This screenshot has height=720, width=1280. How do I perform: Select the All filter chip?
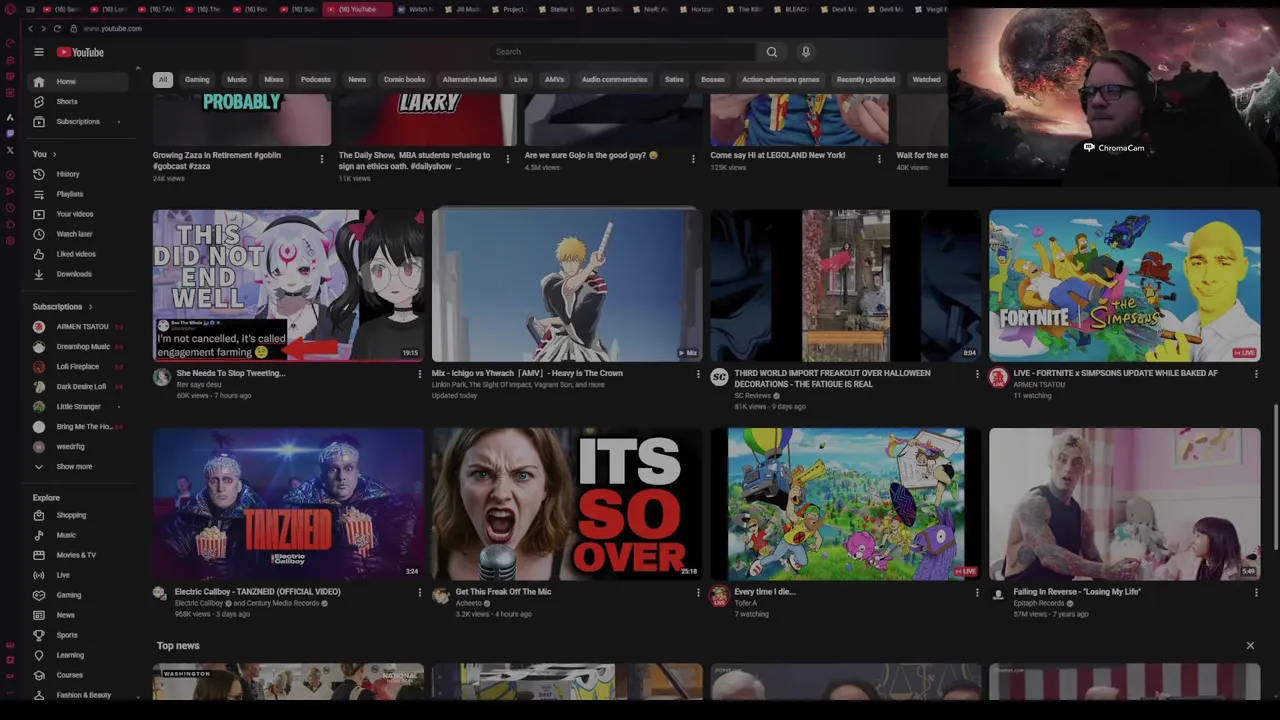[162, 80]
